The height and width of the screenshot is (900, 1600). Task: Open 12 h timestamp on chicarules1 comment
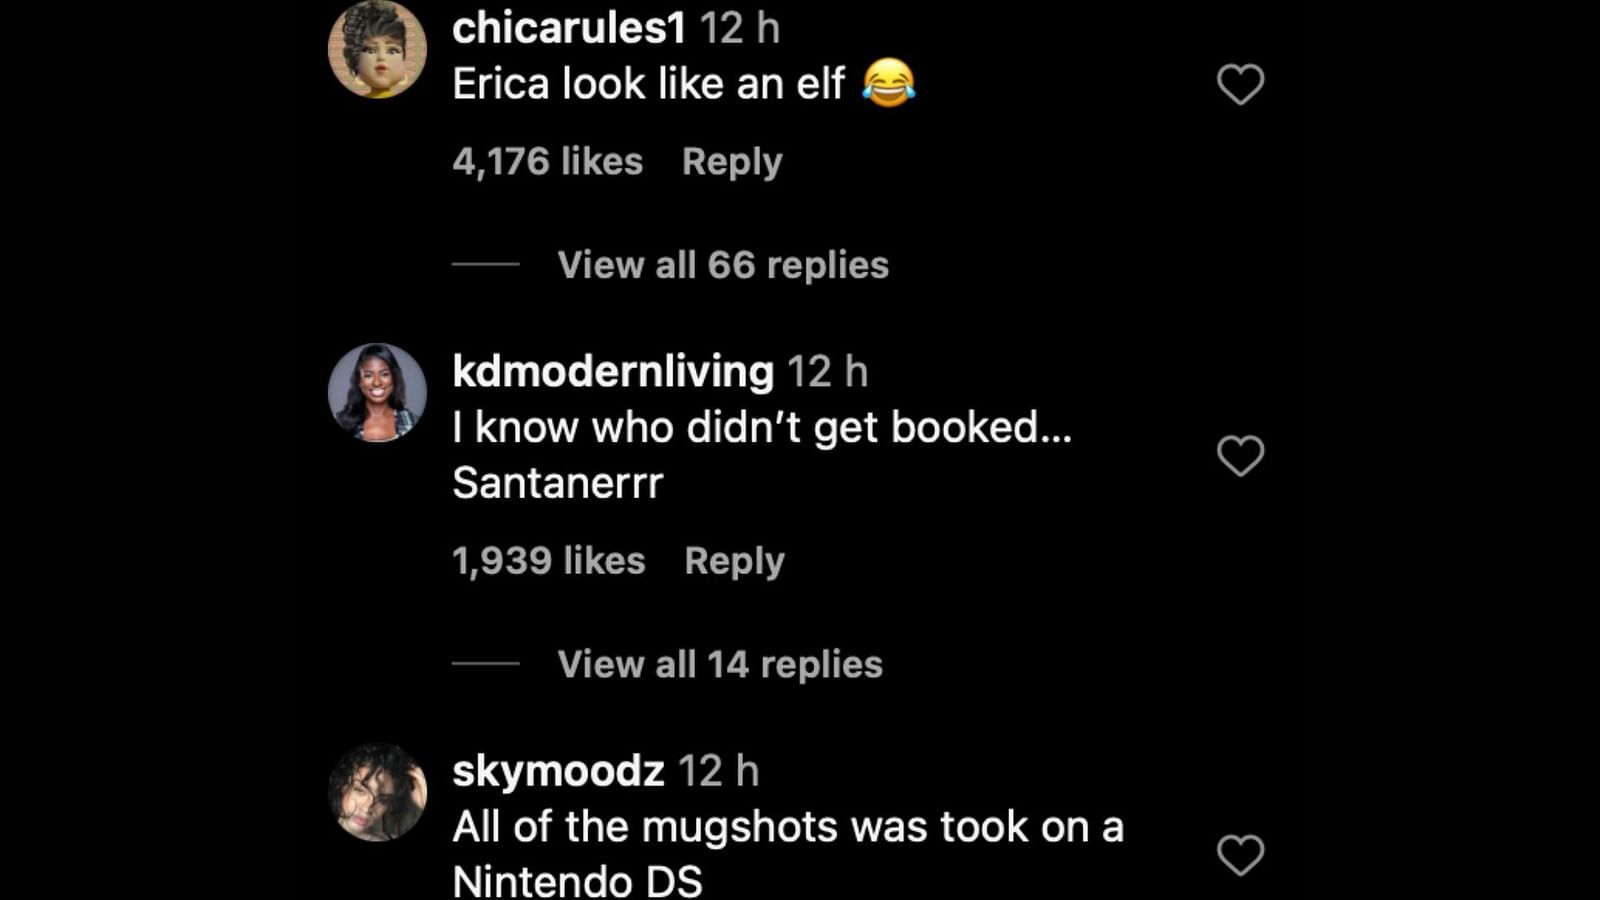click(740, 28)
